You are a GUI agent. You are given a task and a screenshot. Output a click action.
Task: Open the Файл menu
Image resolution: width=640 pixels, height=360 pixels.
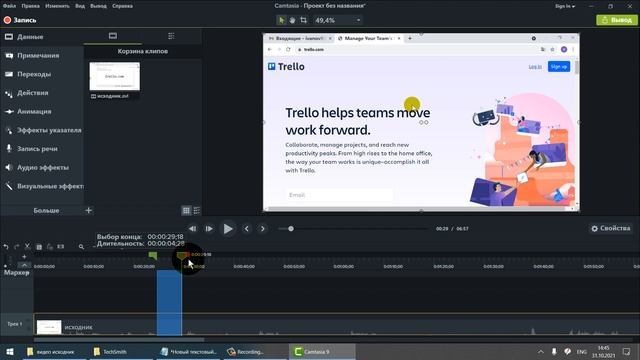point(9,6)
